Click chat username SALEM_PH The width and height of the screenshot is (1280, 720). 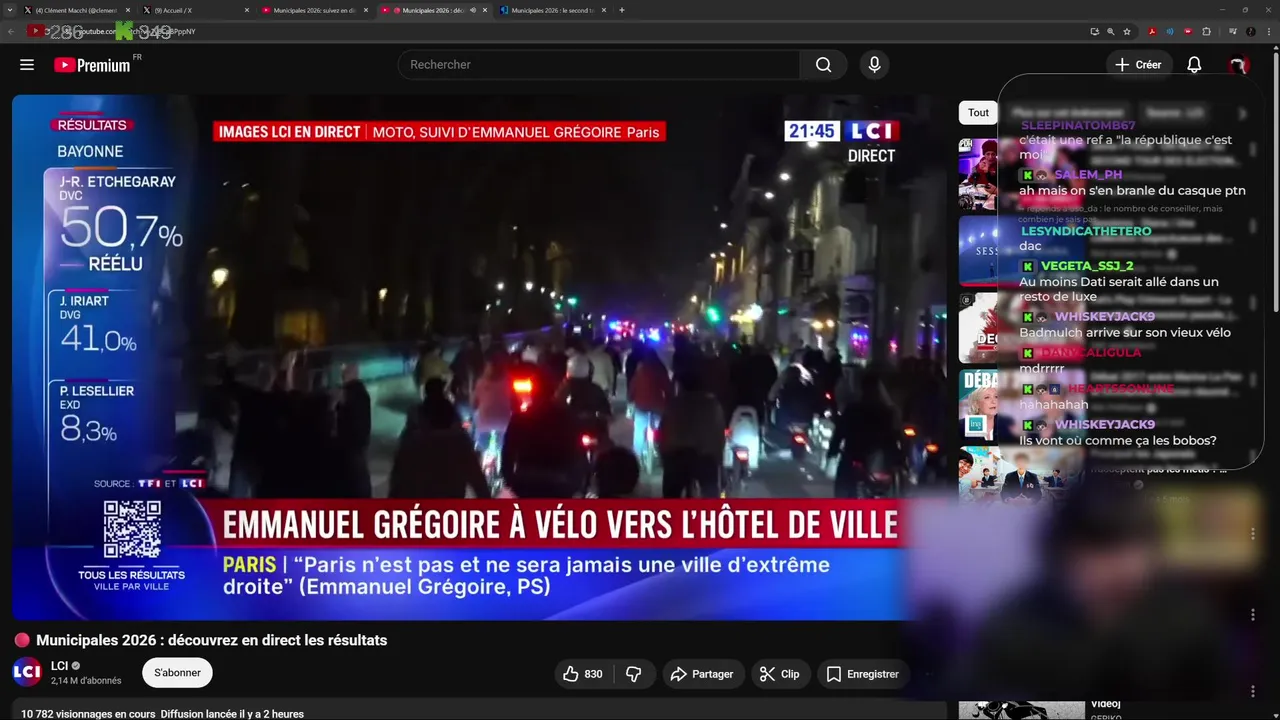pos(1088,175)
